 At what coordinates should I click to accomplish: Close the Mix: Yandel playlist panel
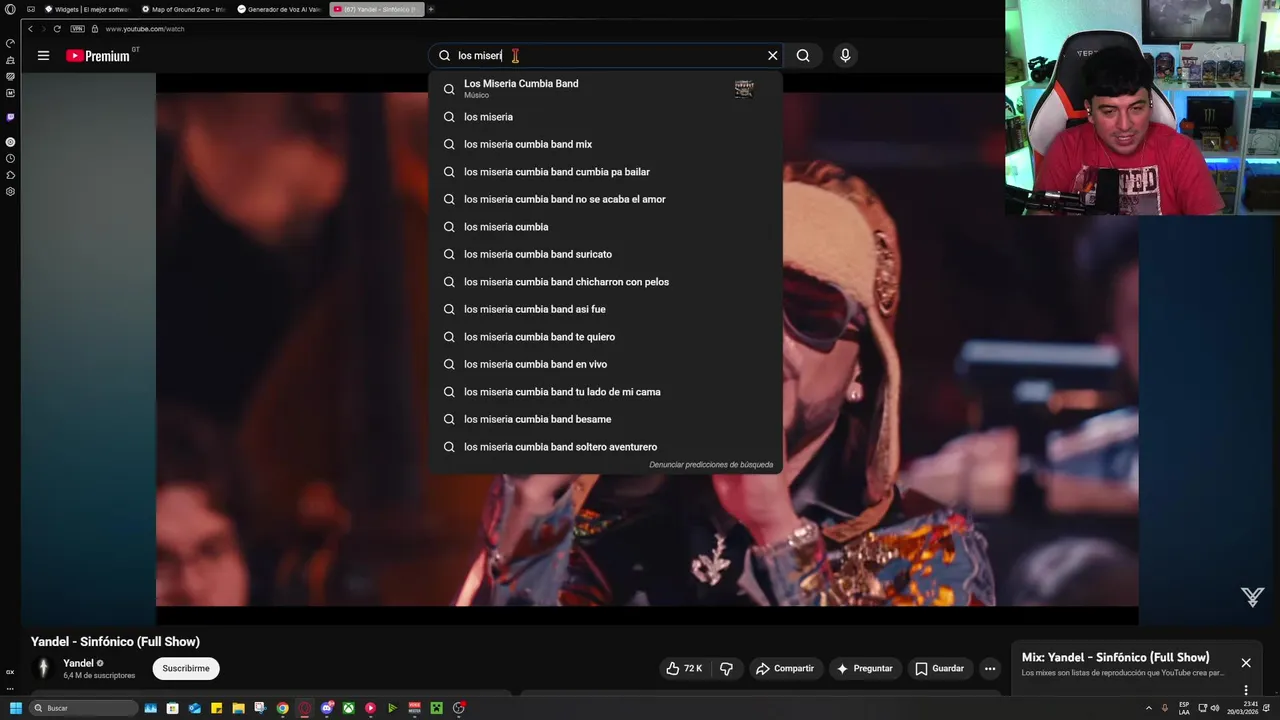click(x=1246, y=663)
